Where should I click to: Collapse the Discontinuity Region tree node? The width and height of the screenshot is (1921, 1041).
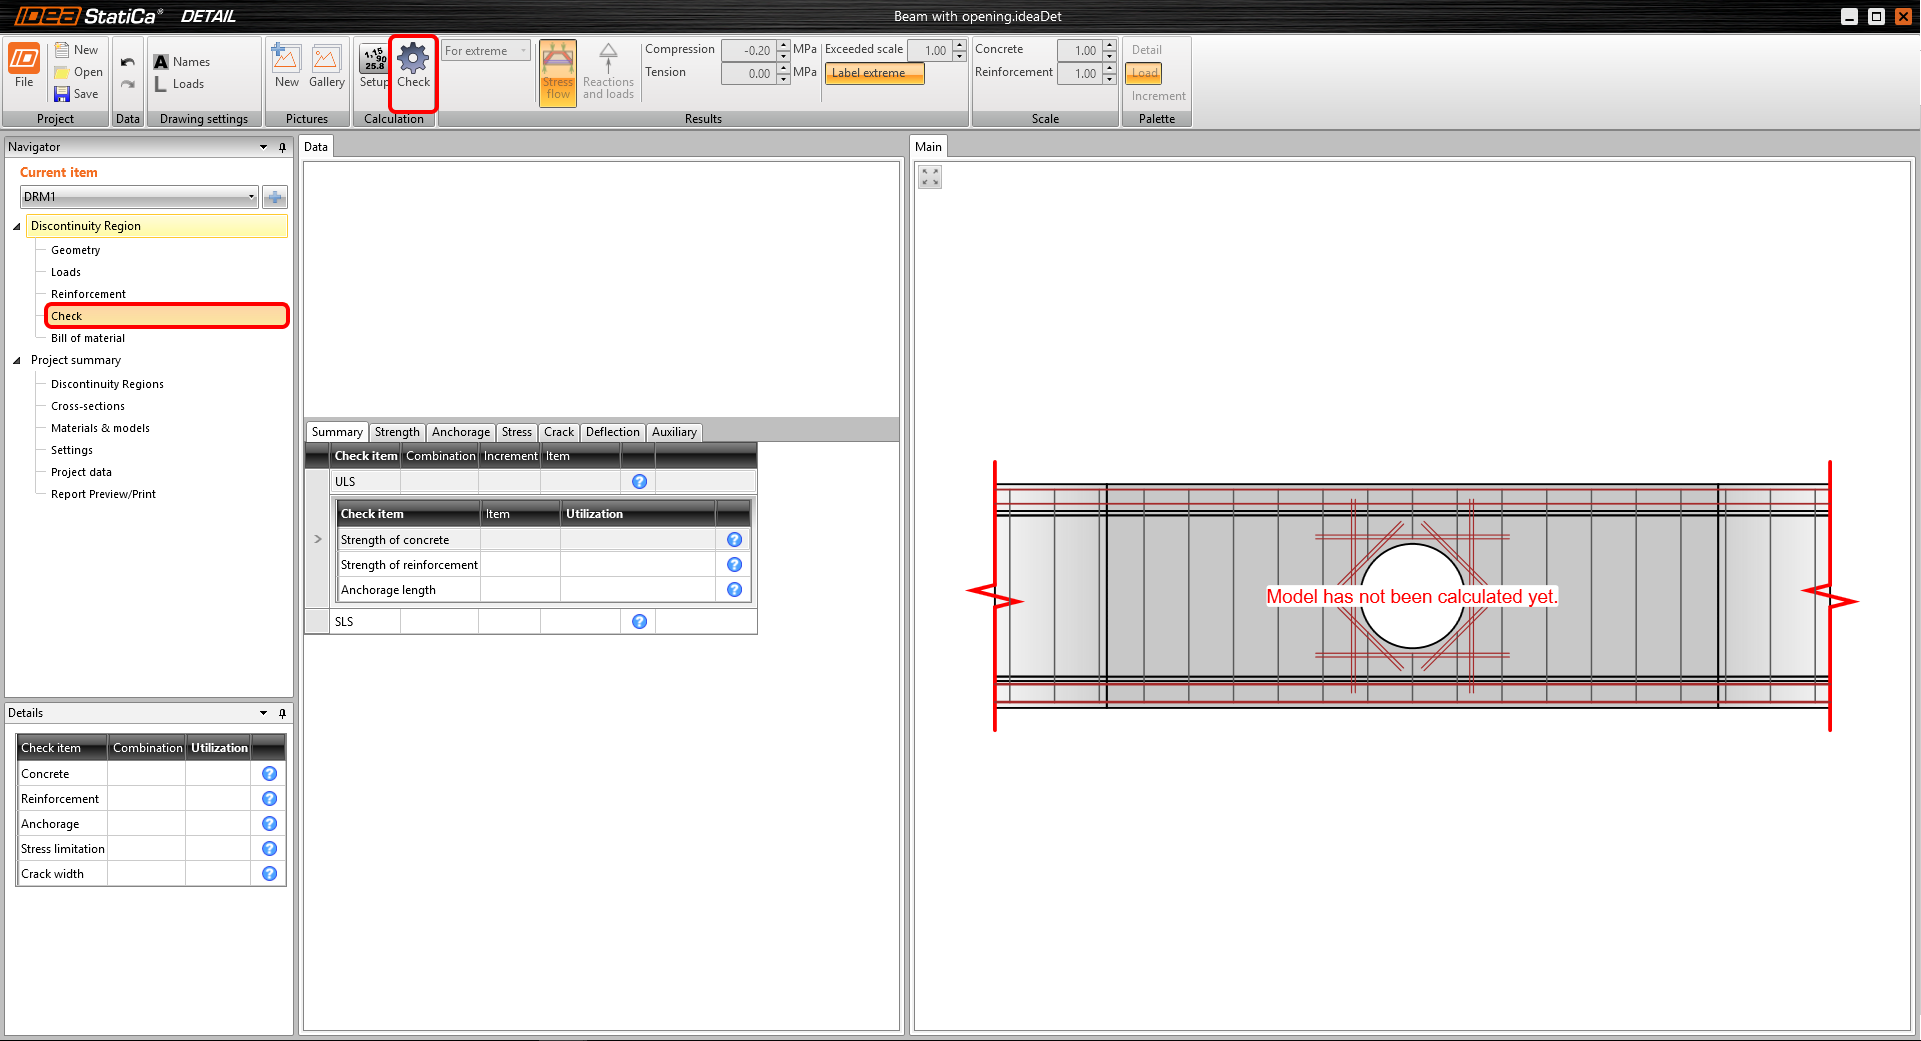point(17,227)
